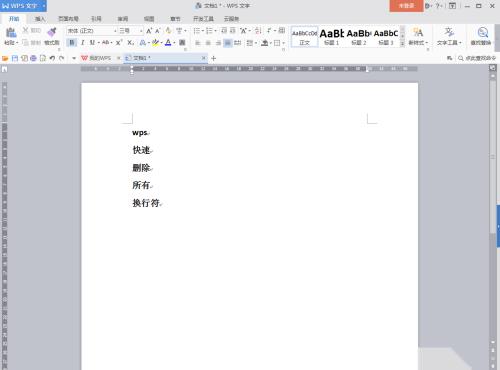500x370 pixels.
Task: Apply strikethrough to the text
Action: [105, 43]
